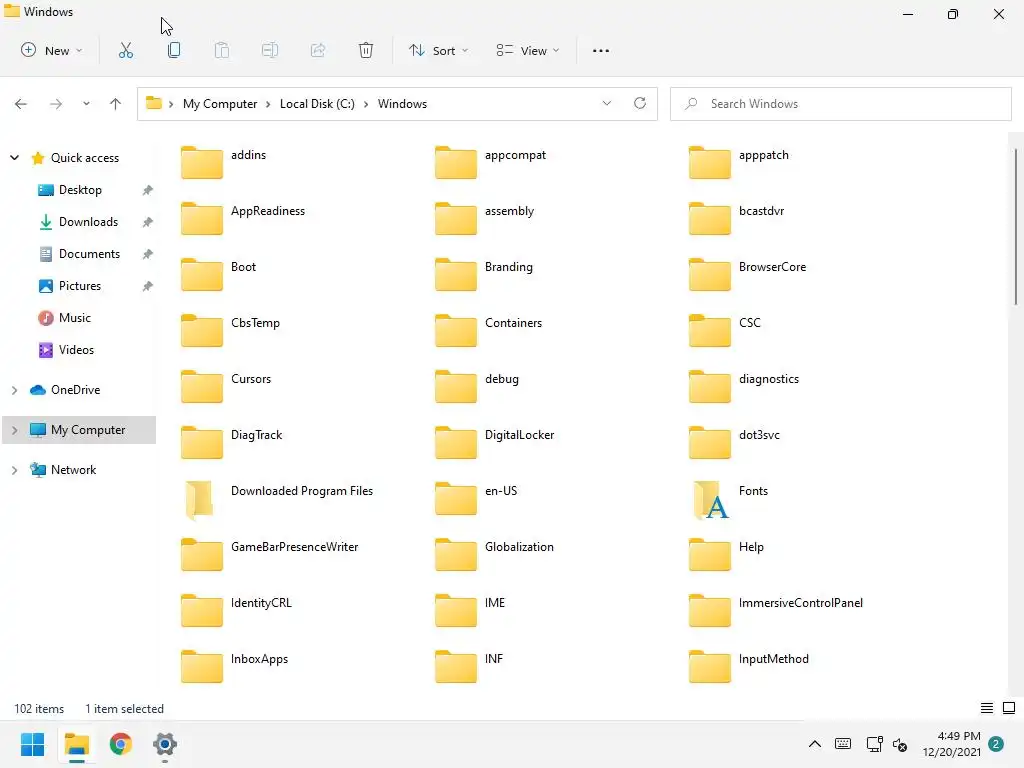Image resolution: width=1024 pixels, height=768 pixels.
Task: Click the network display tray icon
Action: coord(874,744)
